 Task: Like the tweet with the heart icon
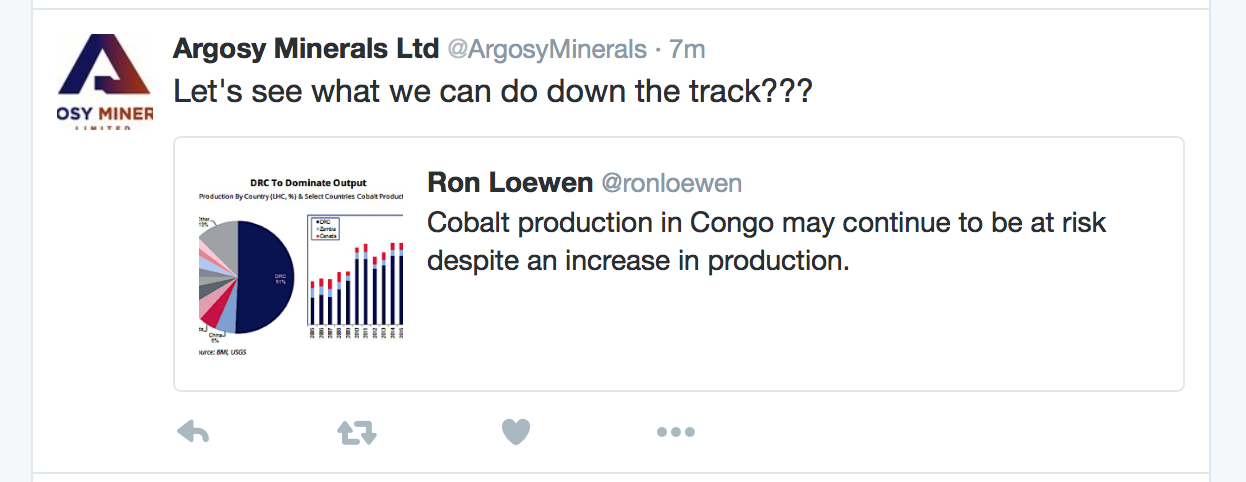[515, 432]
